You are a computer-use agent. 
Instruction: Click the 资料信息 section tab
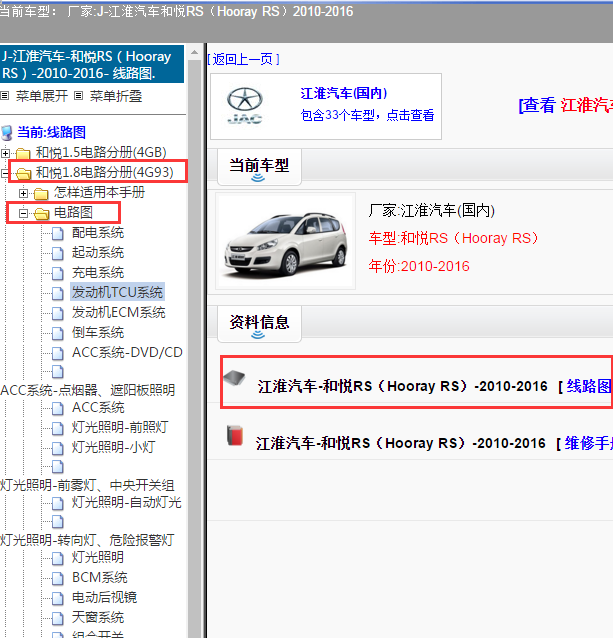pyautogui.click(x=259, y=324)
